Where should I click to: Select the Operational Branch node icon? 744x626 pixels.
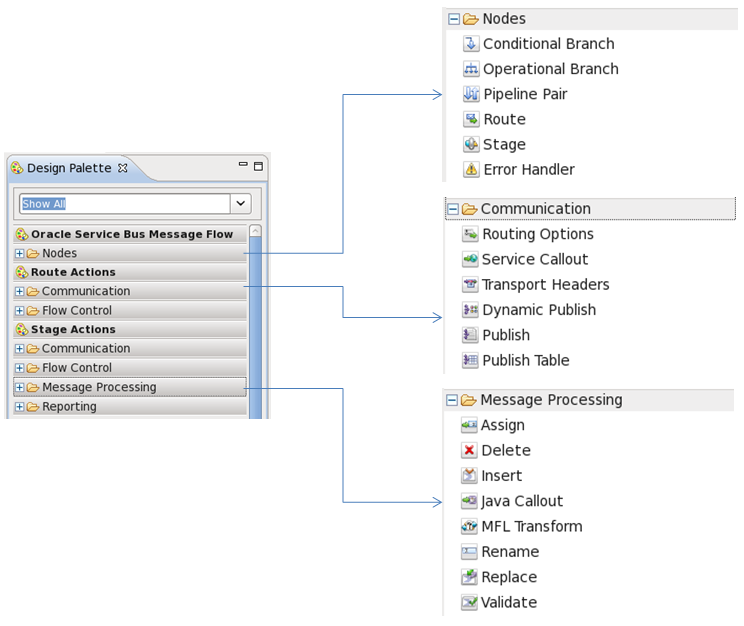point(471,69)
